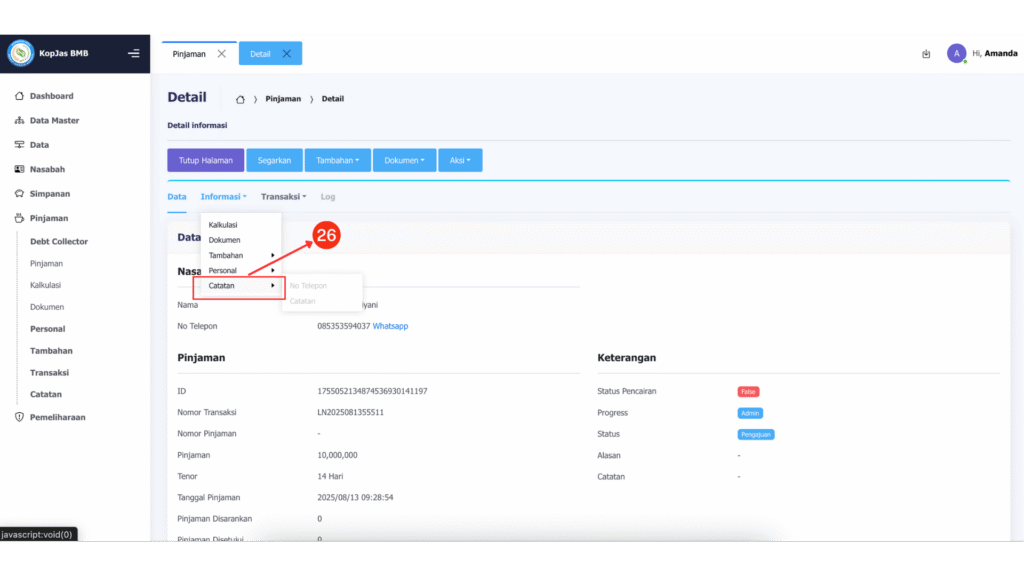Click the Whatsapp link next to phone number

click(390, 326)
